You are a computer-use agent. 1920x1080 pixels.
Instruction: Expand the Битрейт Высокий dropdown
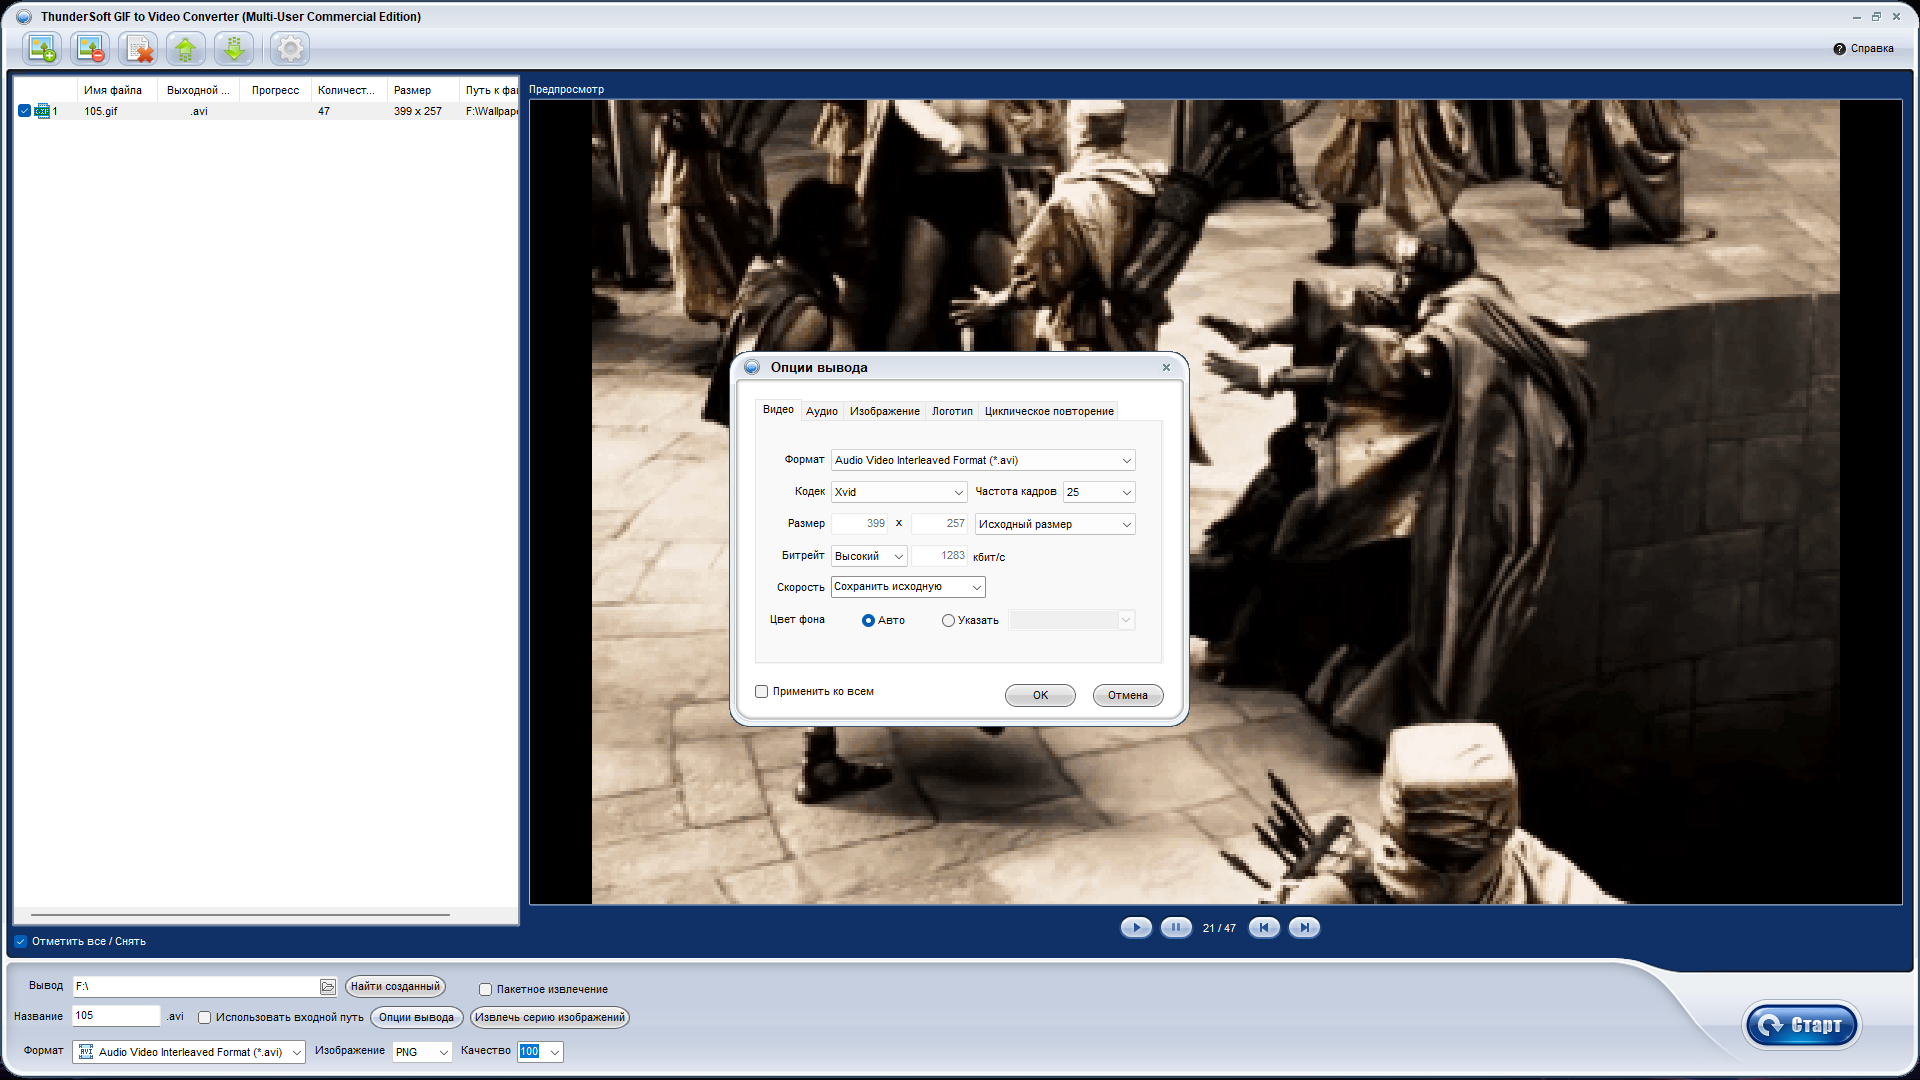[x=869, y=556]
